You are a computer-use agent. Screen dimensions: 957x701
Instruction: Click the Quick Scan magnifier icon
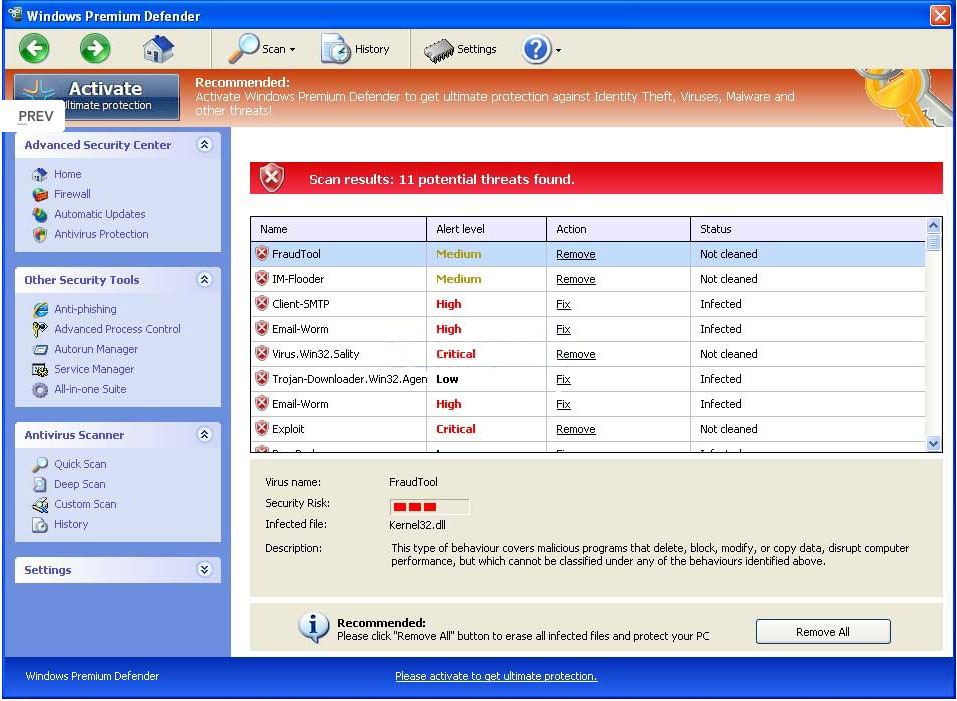[x=40, y=464]
